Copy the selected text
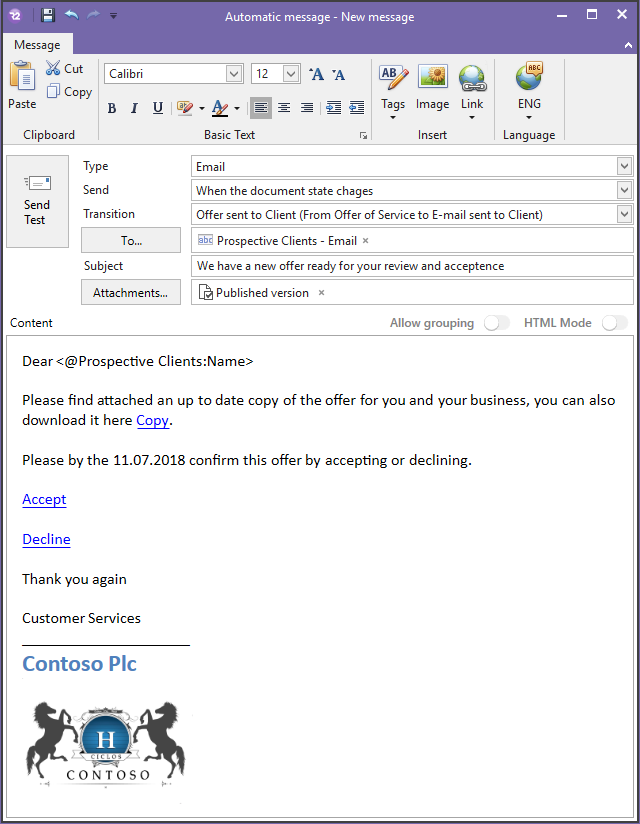 pos(69,91)
